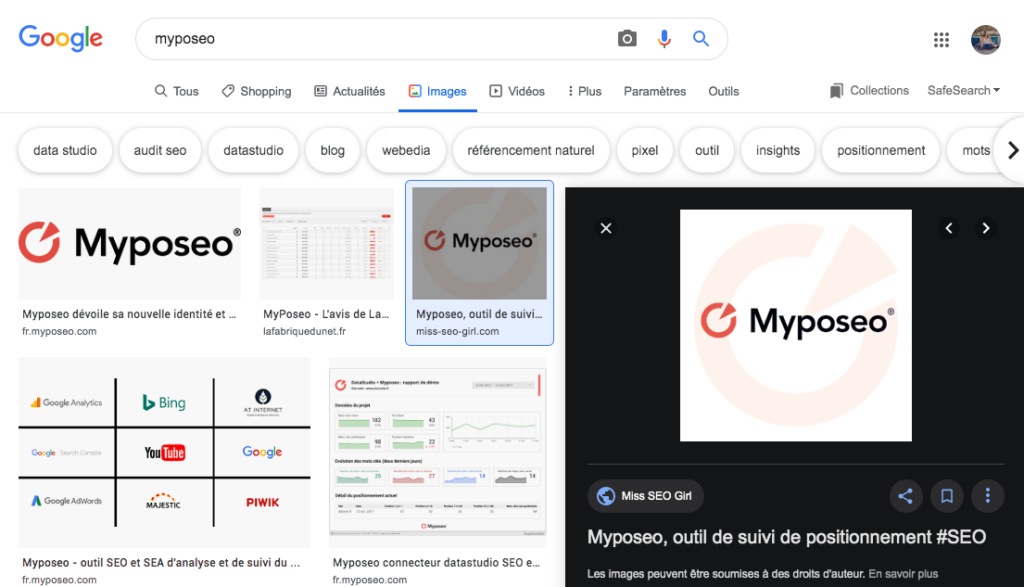
Task: Filter by 'positionnement' chip
Action: [x=881, y=150]
